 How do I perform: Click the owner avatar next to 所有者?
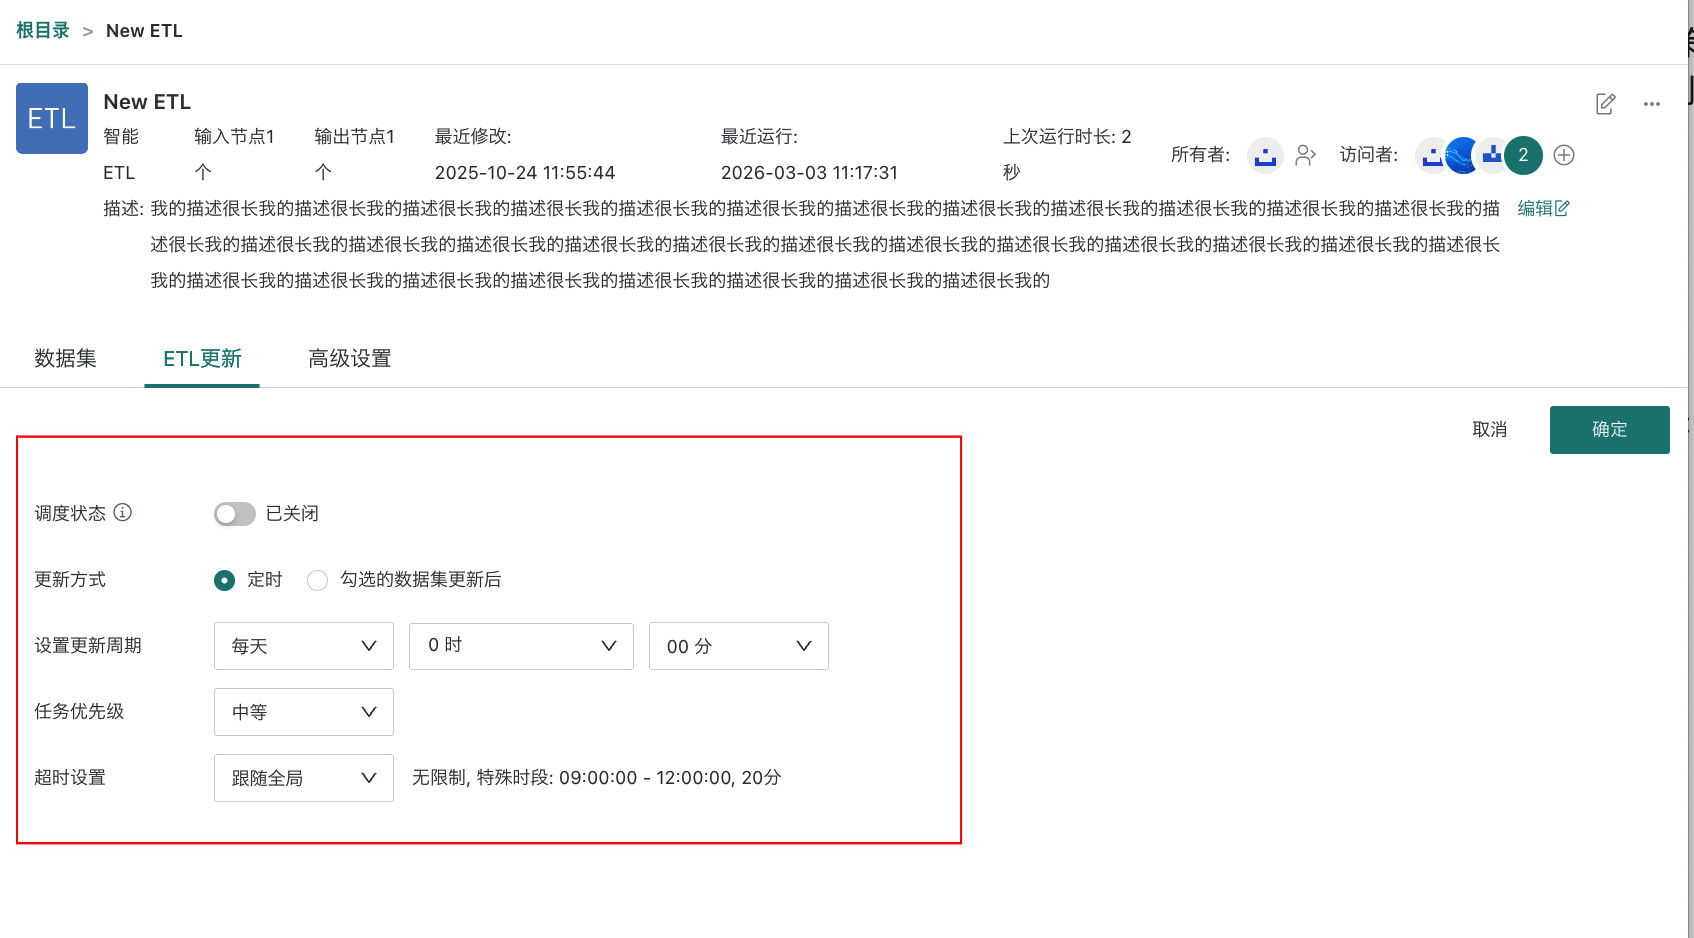coord(1265,155)
